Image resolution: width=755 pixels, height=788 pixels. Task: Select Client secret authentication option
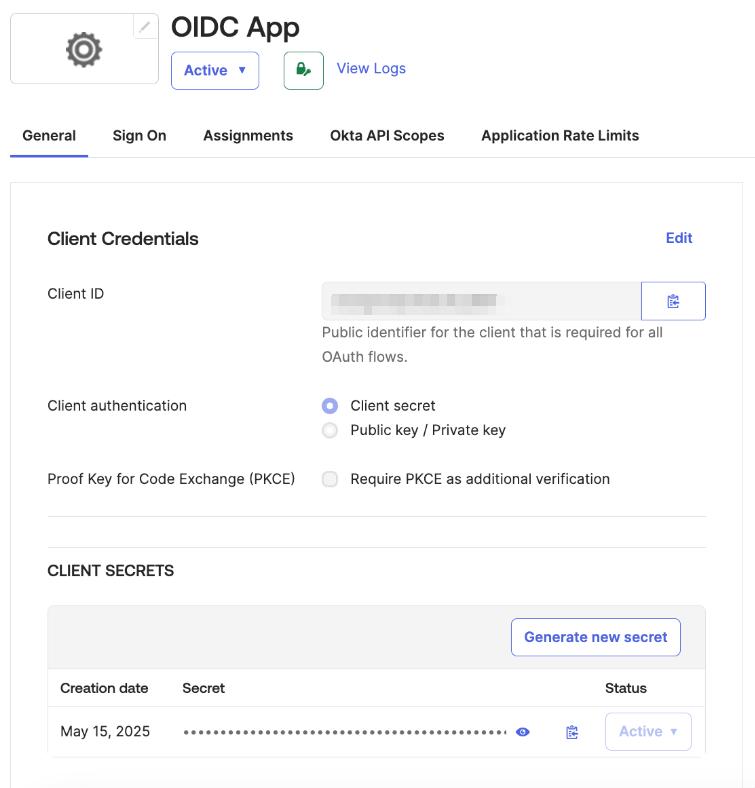click(330, 406)
